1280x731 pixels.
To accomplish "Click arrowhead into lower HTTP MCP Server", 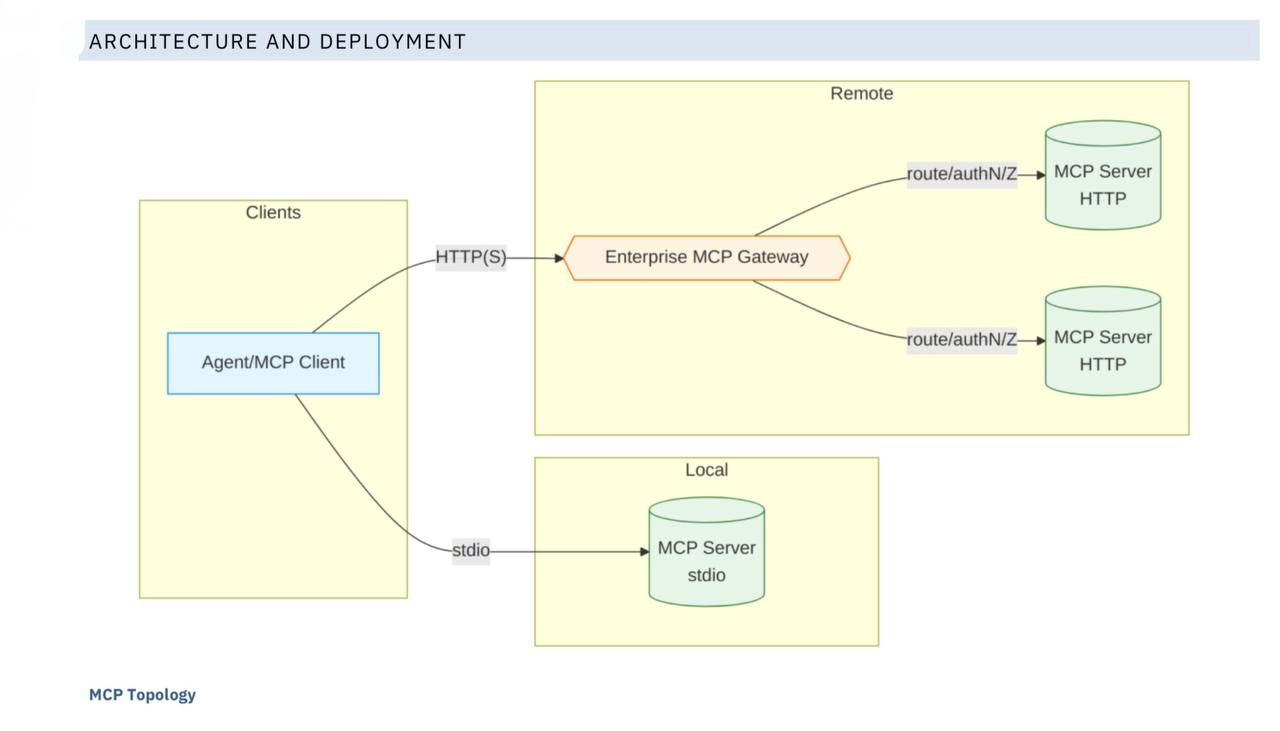I will click(x=1040, y=341).
